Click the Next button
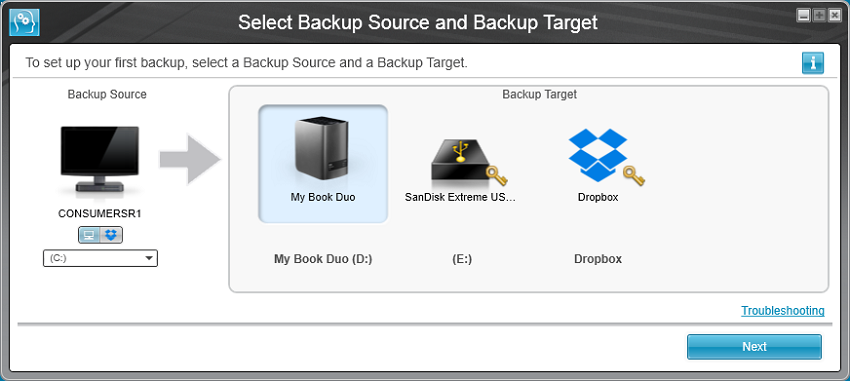This screenshot has height=381, width=850. (754, 347)
